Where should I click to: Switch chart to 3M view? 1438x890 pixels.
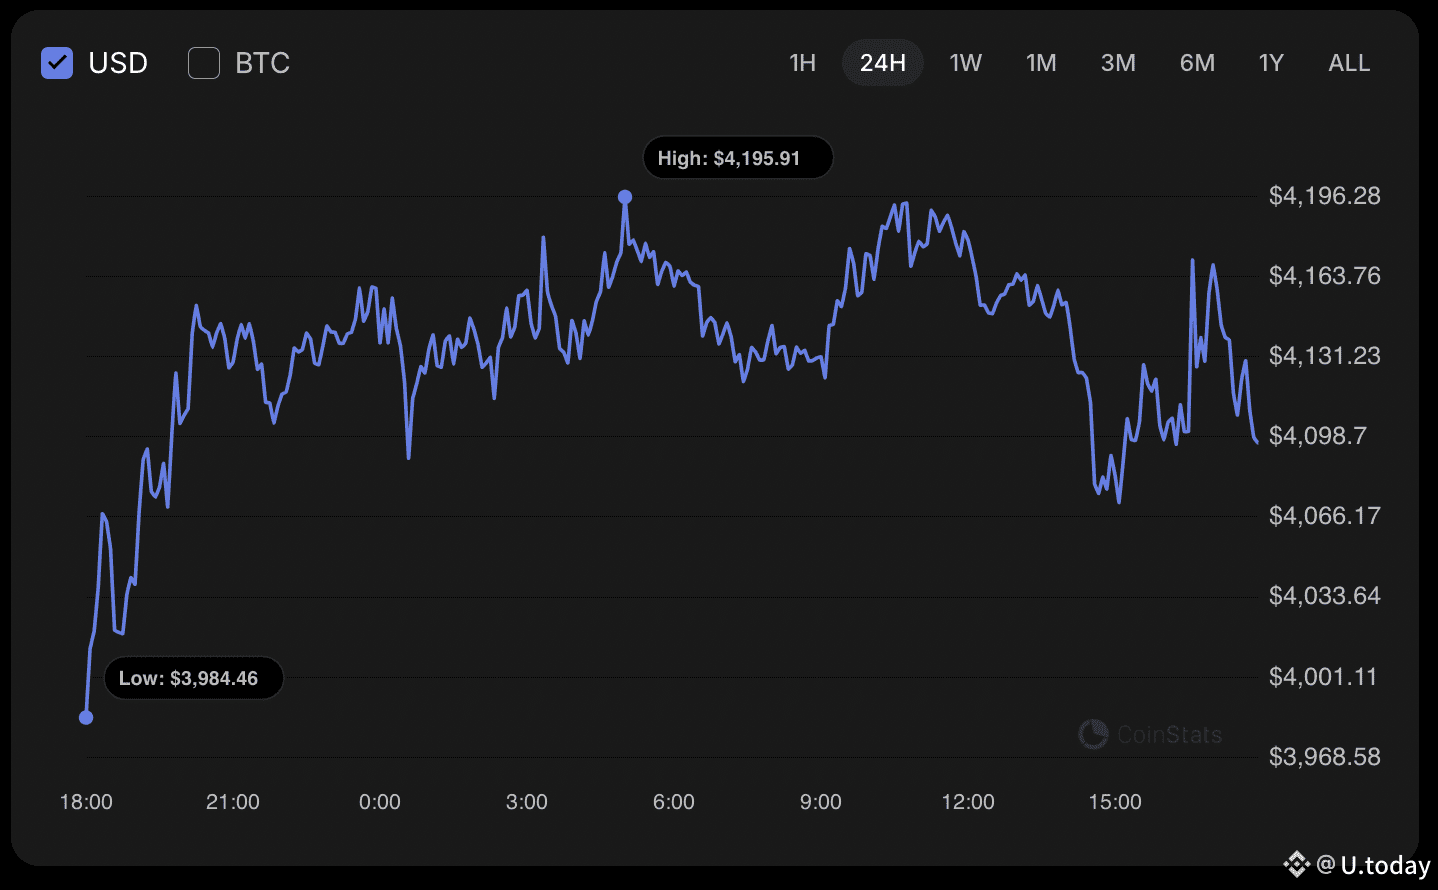pyautogui.click(x=1118, y=63)
